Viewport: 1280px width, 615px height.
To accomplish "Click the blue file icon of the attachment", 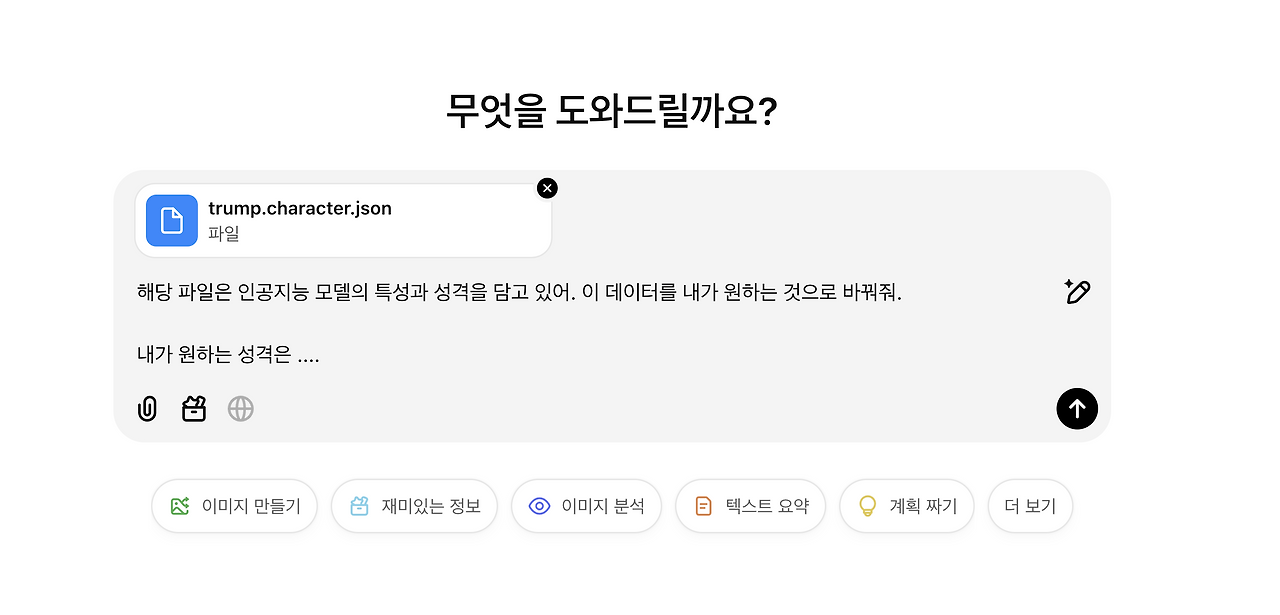I will click(172, 220).
